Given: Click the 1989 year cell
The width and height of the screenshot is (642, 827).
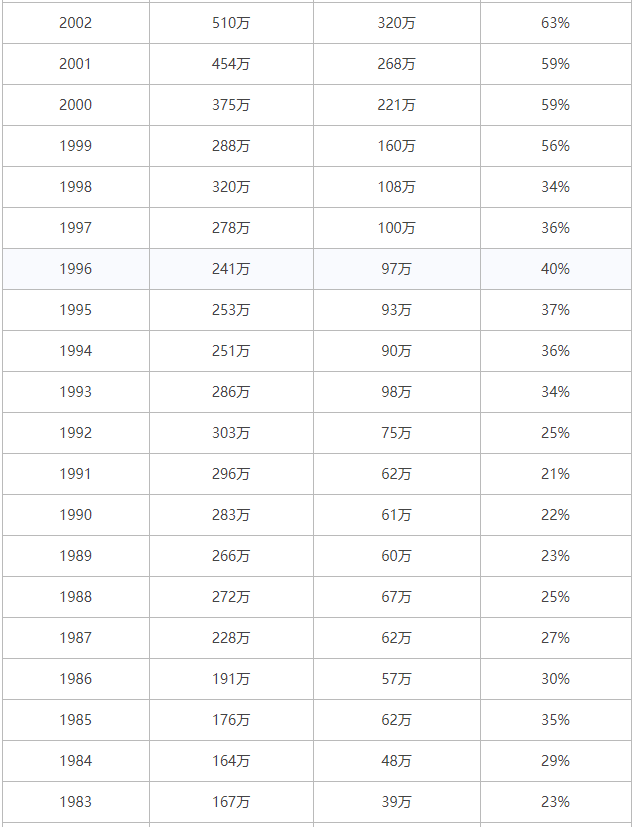Looking at the screenshot, I should 75,556.
